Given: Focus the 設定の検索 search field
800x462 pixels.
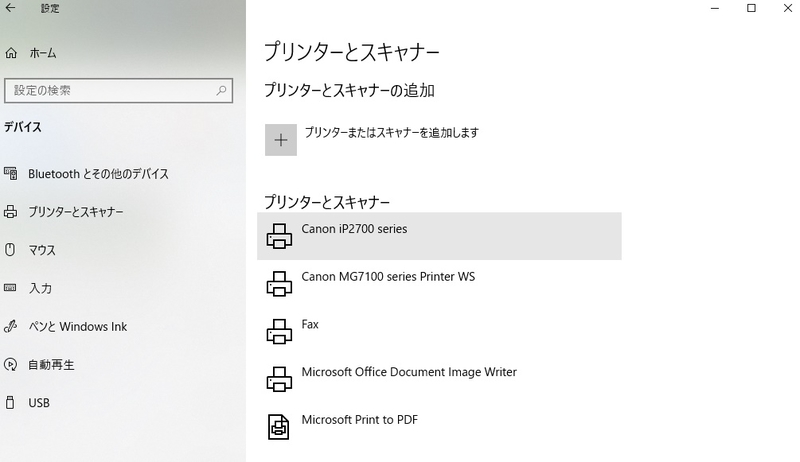Looking at the screenshot, I should [x=118, y=91].
